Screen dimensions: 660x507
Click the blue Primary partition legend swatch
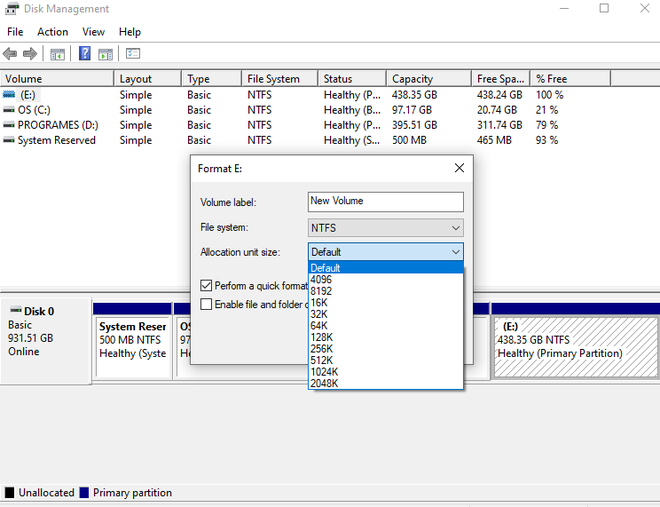(x=84, y=492)
